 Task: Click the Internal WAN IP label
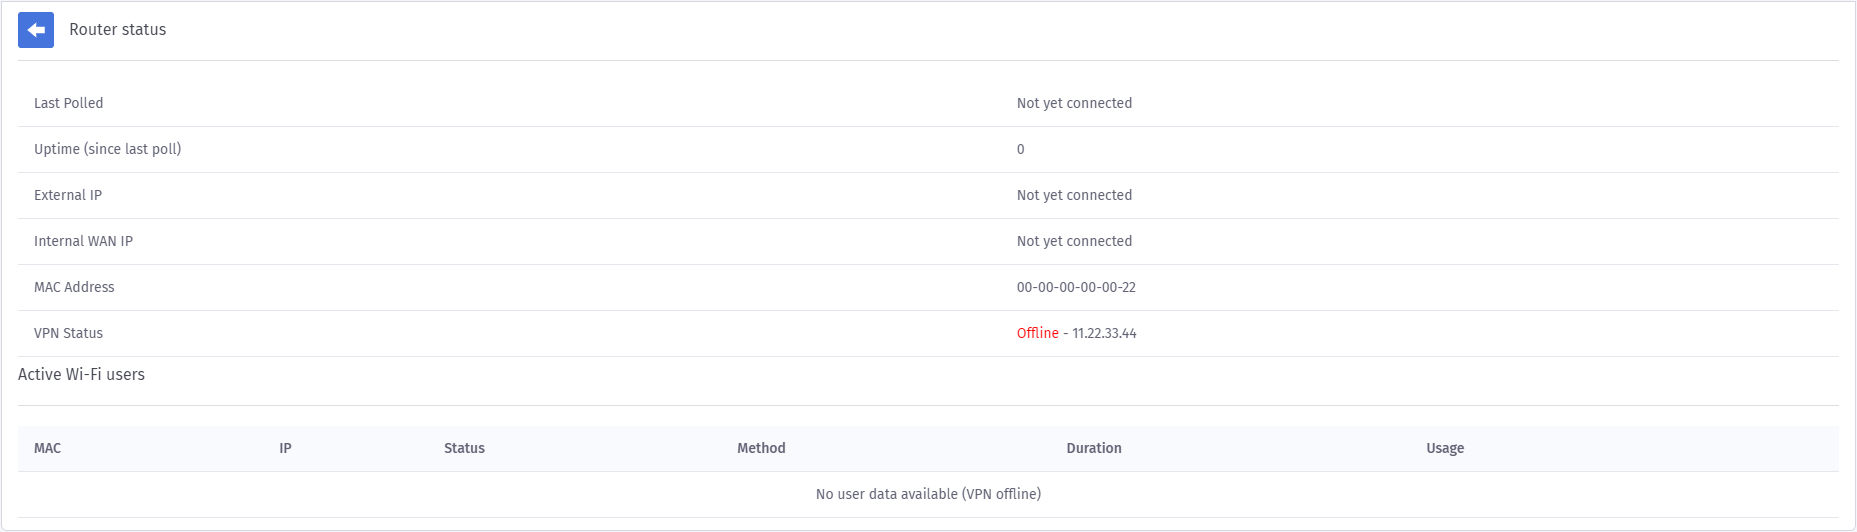tap(83, 241)
